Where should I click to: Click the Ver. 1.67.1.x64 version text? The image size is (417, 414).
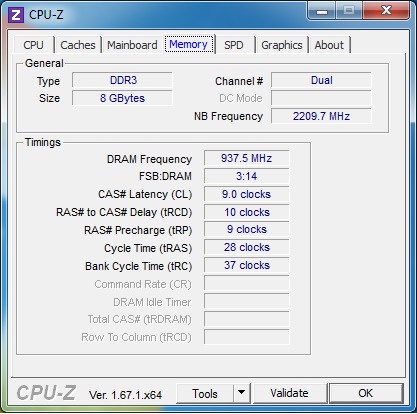point(125,395)
